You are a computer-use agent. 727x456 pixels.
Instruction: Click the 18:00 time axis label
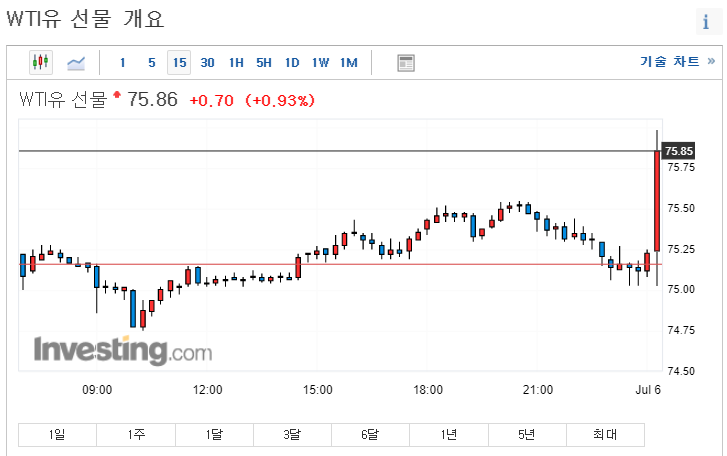[x=428, y=390]
